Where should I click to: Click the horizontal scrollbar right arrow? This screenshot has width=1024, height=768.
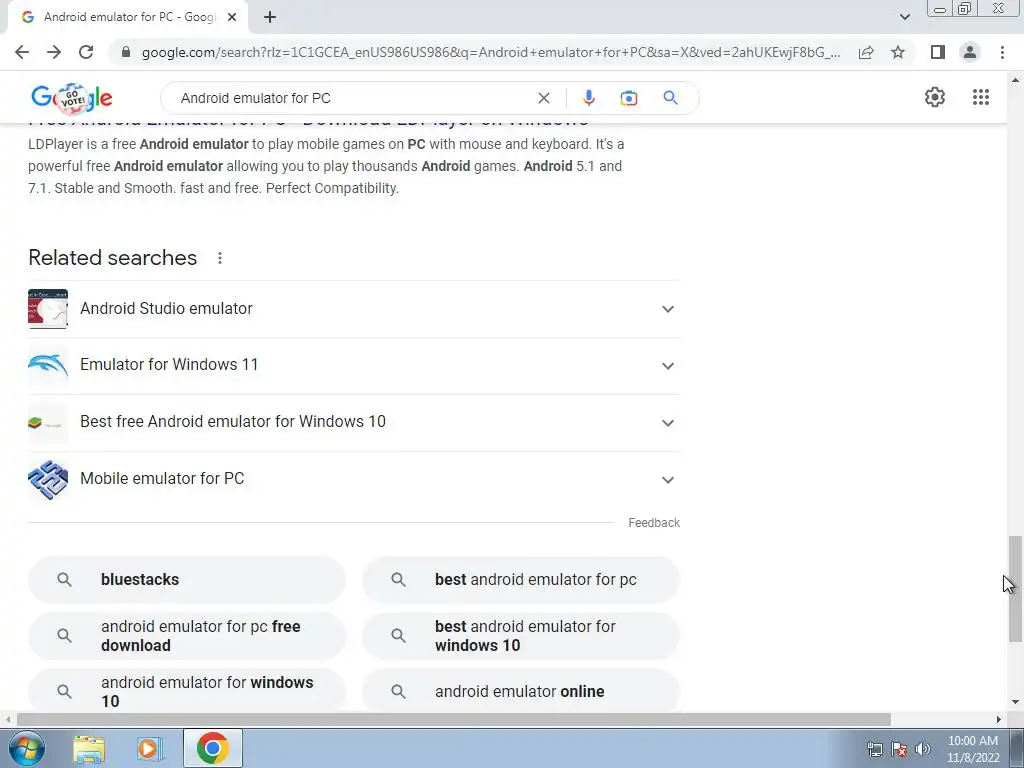[x=999, y=719]
